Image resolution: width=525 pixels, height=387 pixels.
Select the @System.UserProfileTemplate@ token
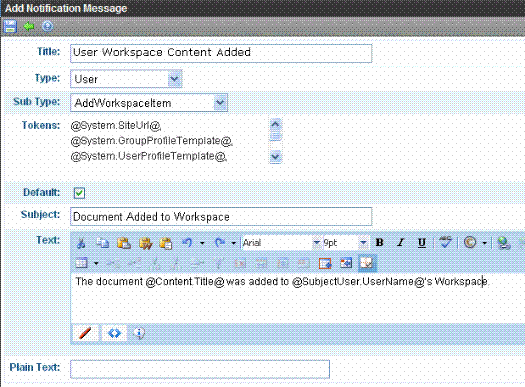[149, 156]
